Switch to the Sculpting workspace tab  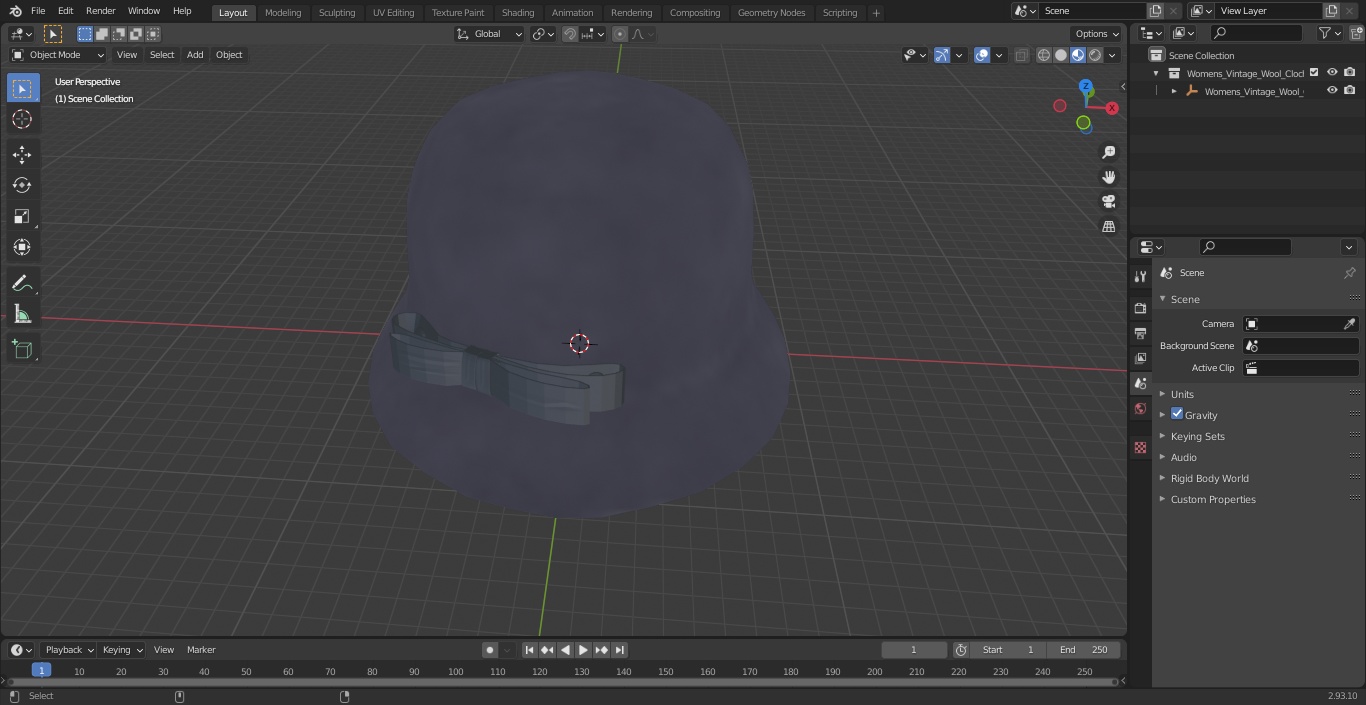click(x=337, y=13)
